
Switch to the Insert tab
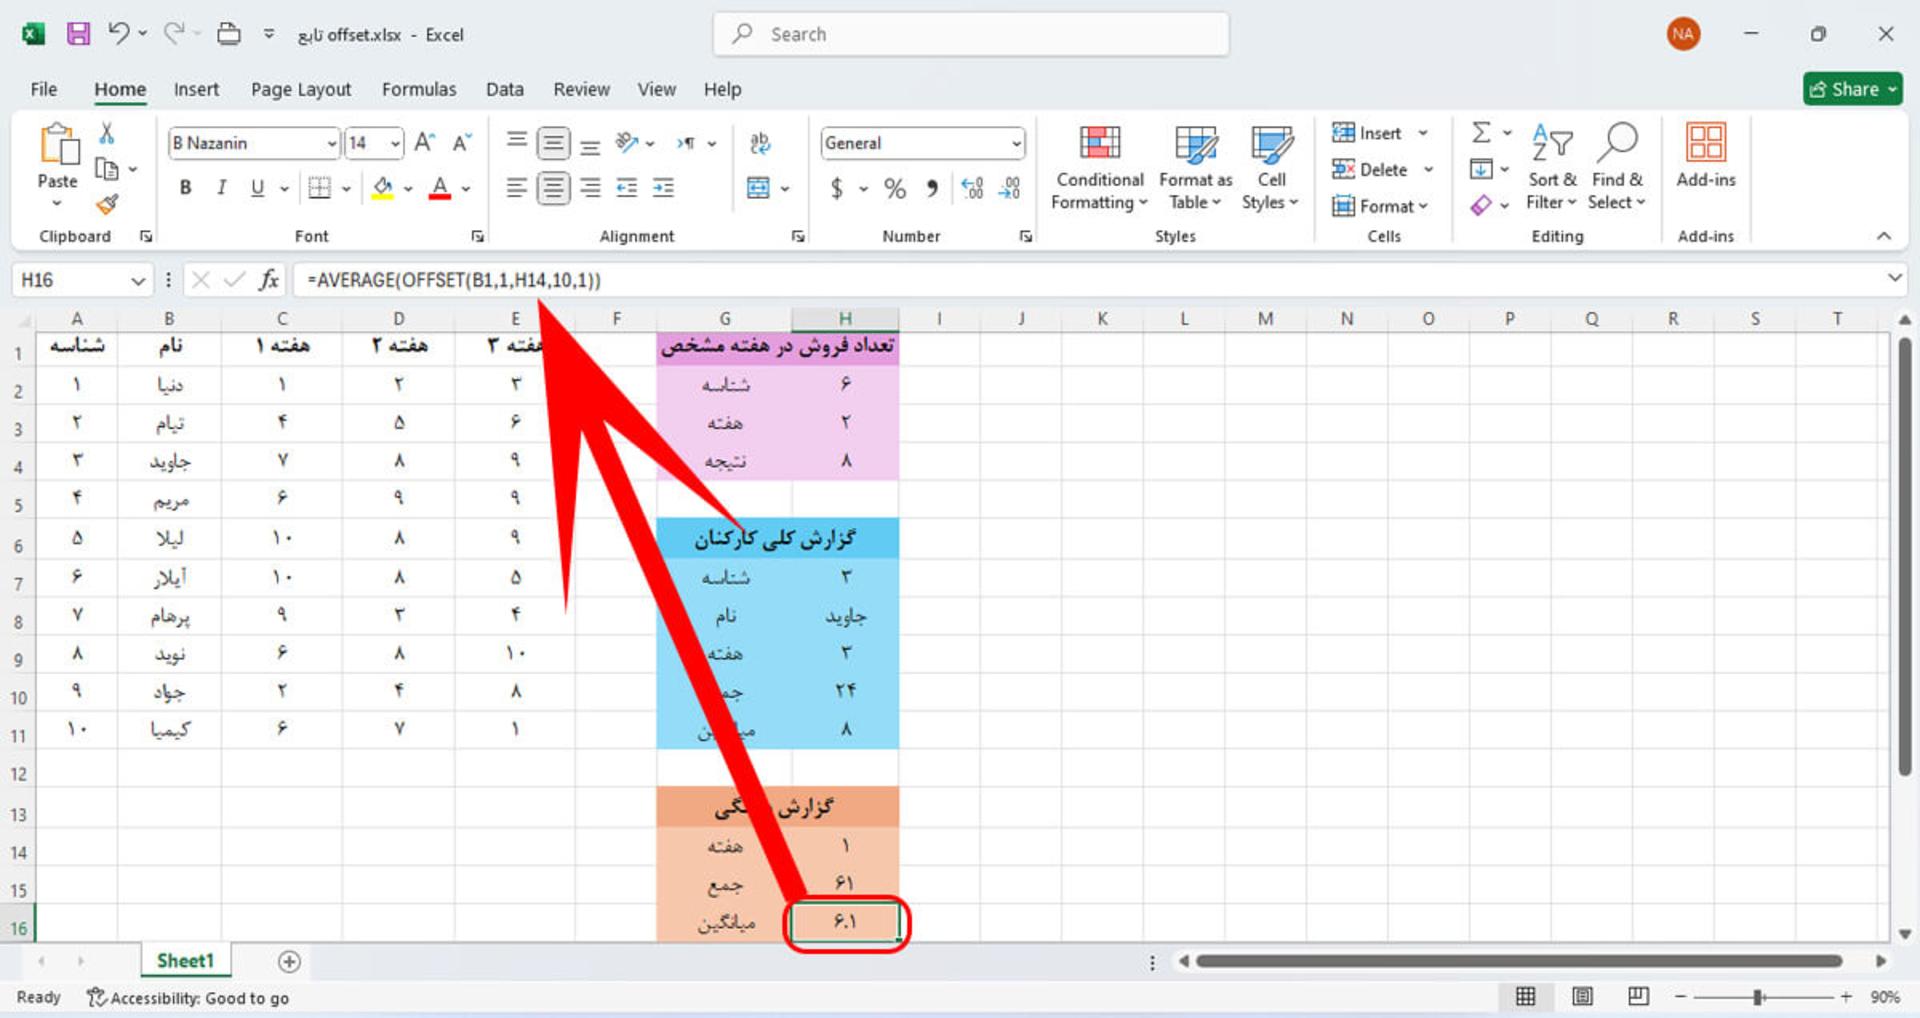pos(196,89)
